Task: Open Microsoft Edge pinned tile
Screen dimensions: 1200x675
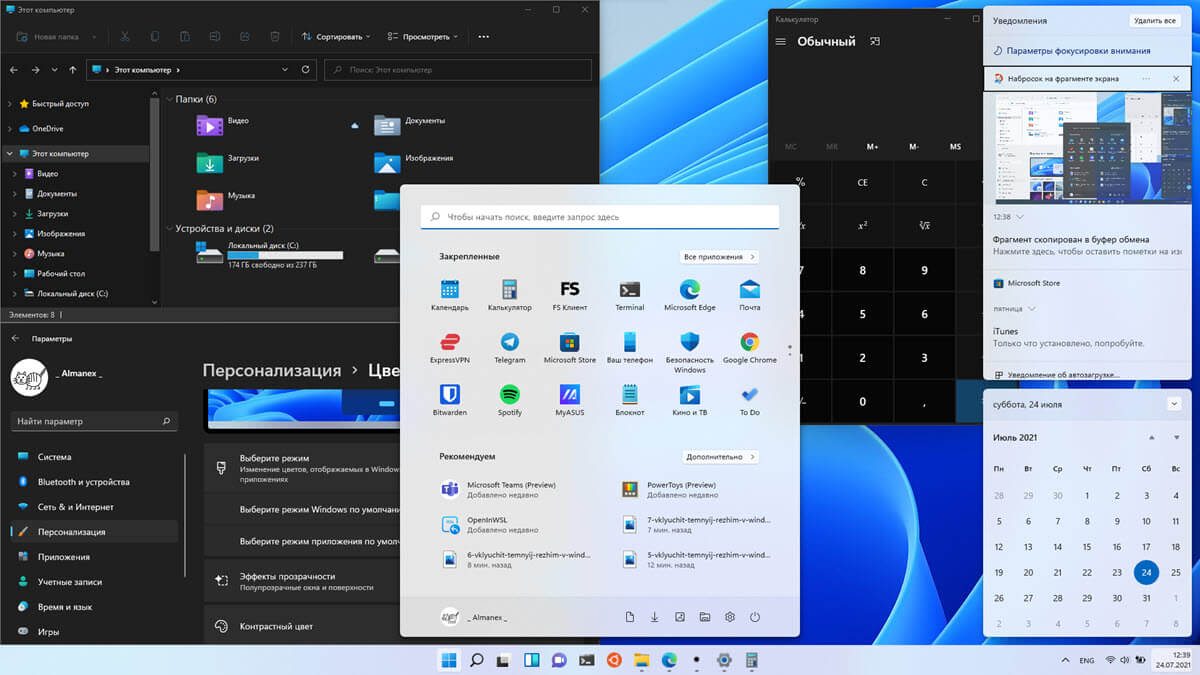Action: (x=690, y=294)
